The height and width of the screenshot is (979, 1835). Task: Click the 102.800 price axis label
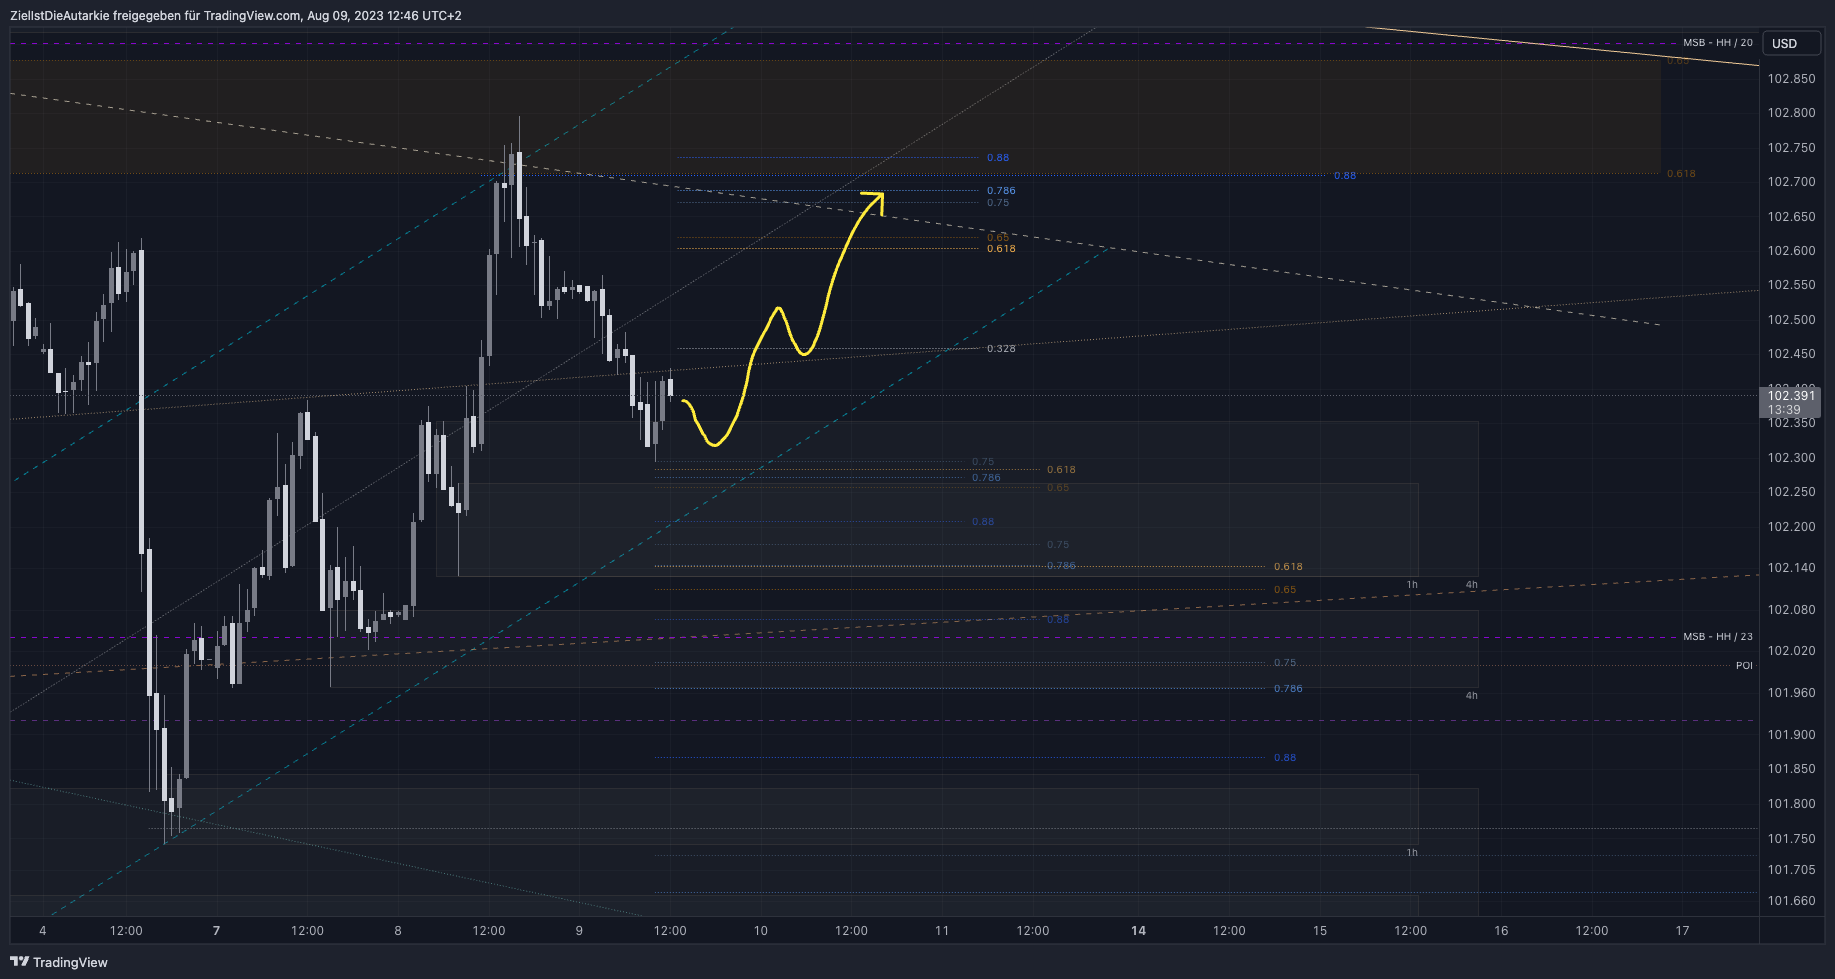coord(1791,113)
